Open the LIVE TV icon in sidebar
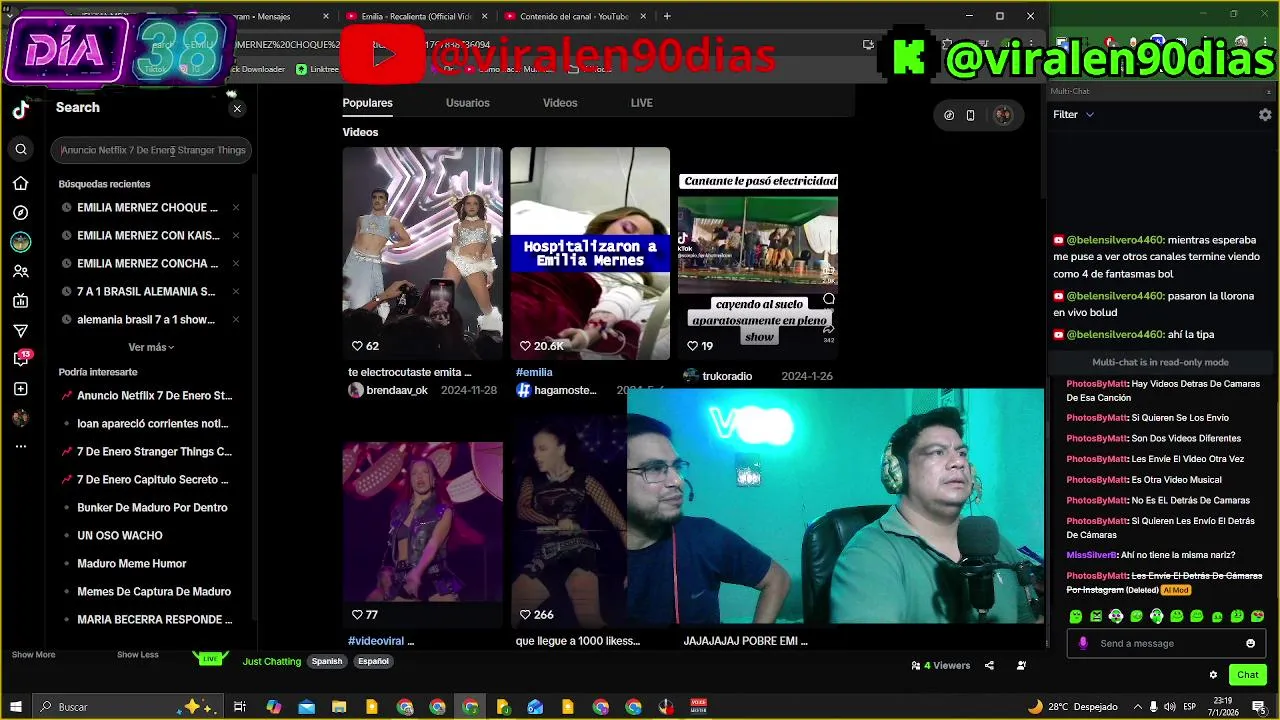 (x=21, y=301)
